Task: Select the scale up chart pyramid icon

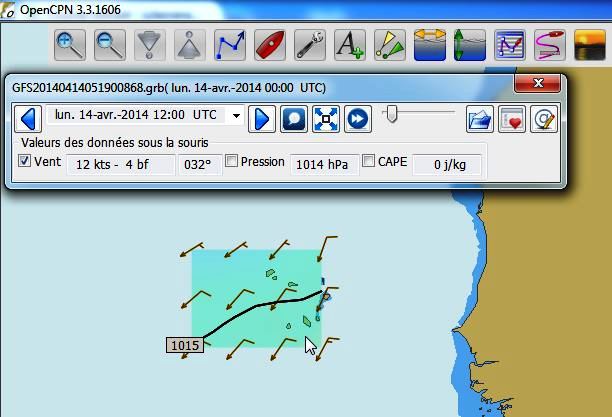Action: click(190, 45)
